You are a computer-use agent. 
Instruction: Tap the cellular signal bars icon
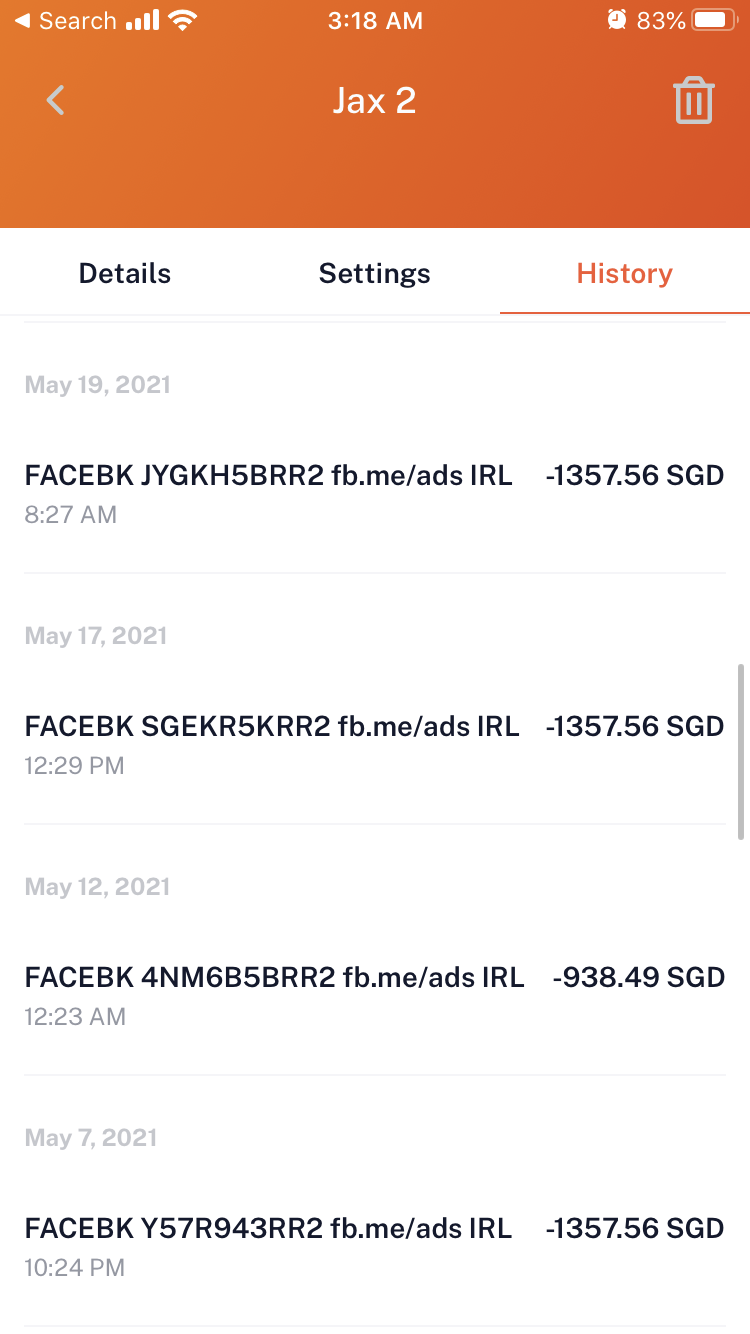144,21
